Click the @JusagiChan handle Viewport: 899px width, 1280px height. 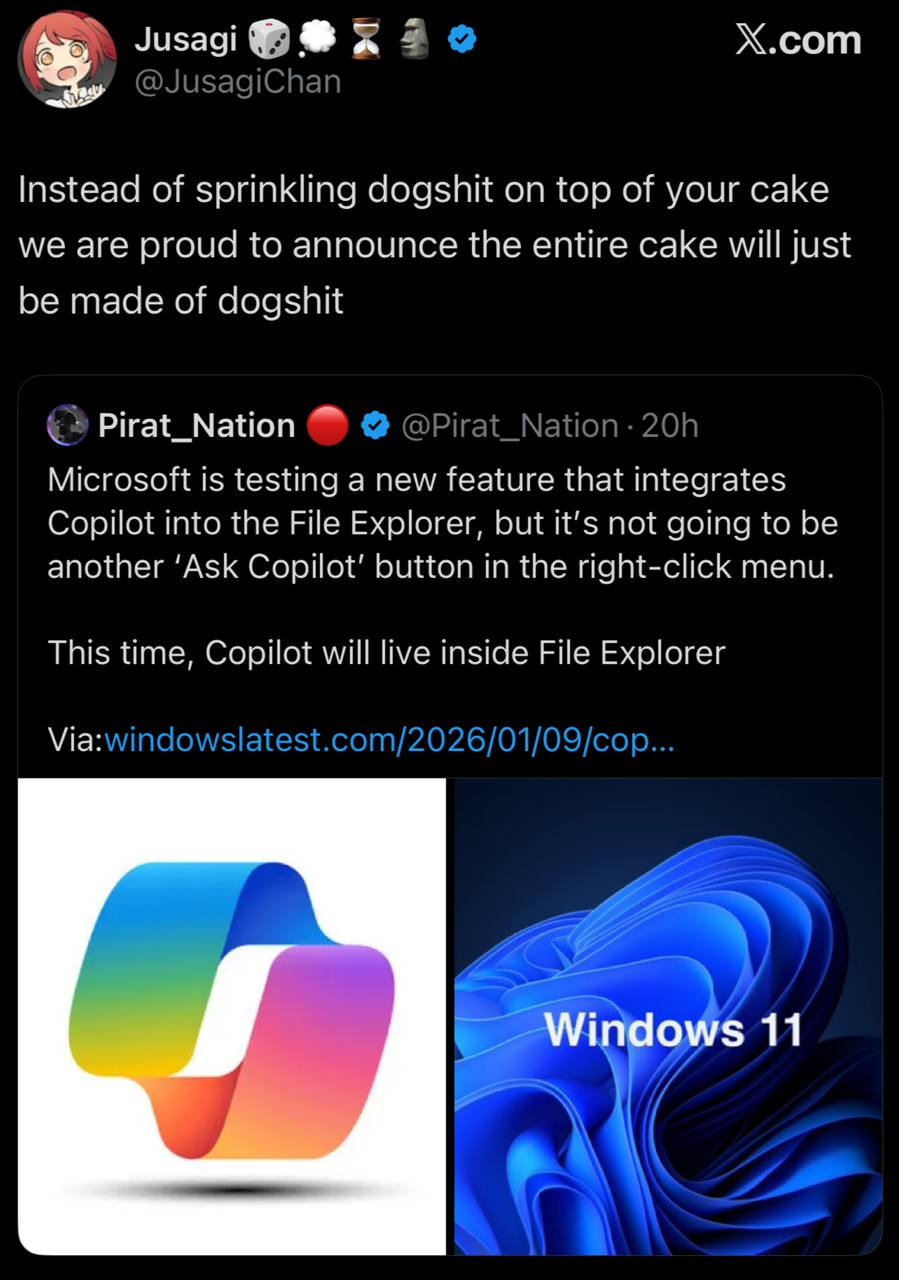pos(237,80)
